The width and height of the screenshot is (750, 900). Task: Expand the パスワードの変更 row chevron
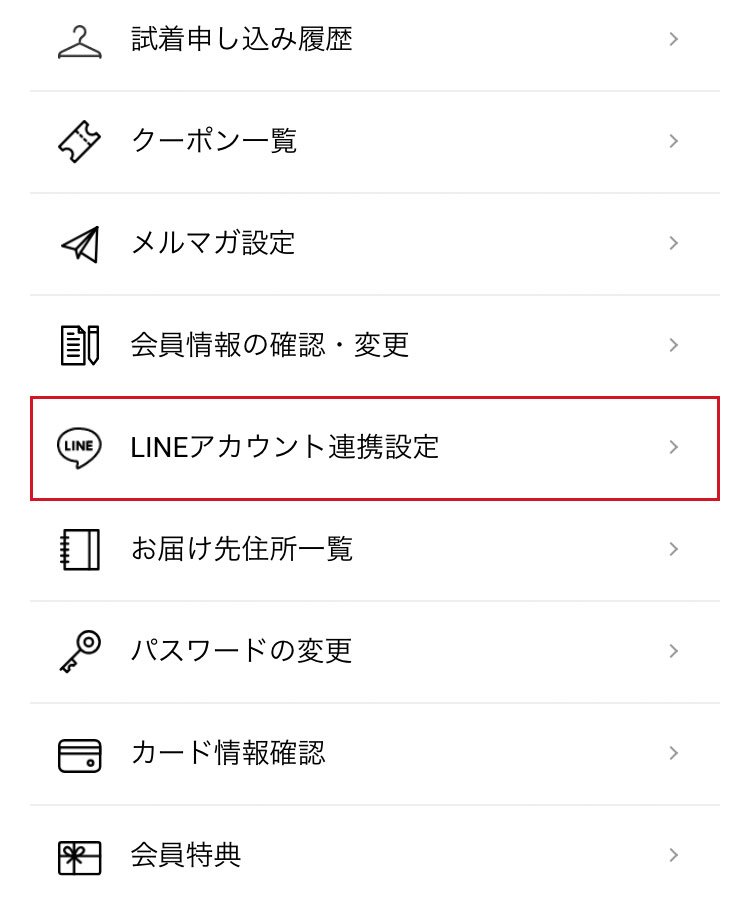(x=674, y=651)
